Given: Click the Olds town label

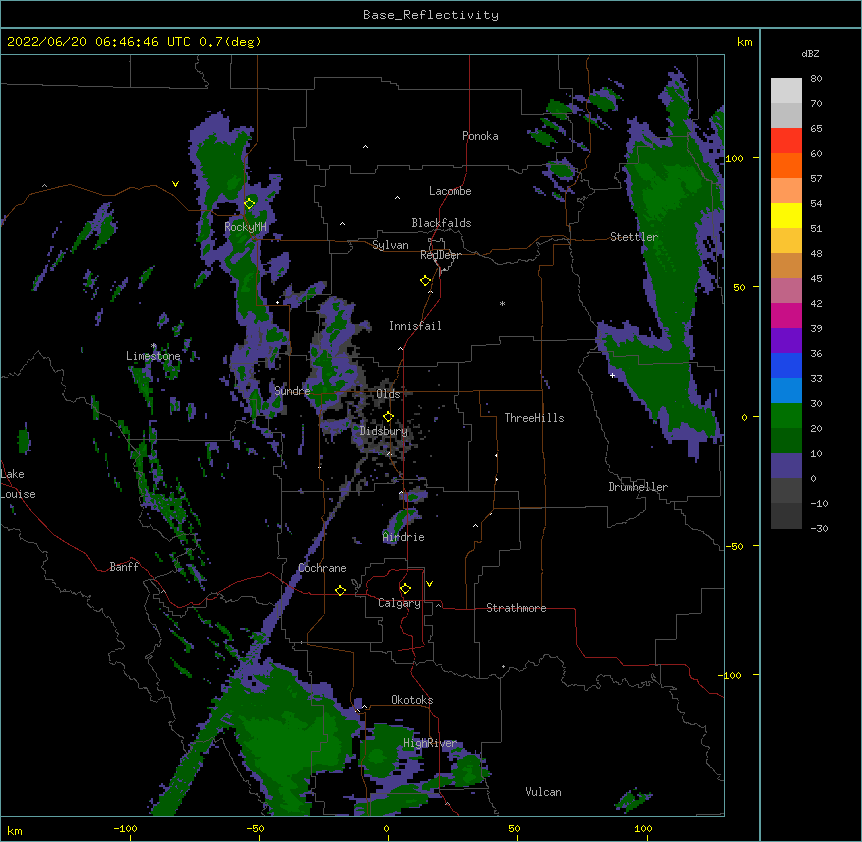Looking at the screenshot, I should [388, 394].
